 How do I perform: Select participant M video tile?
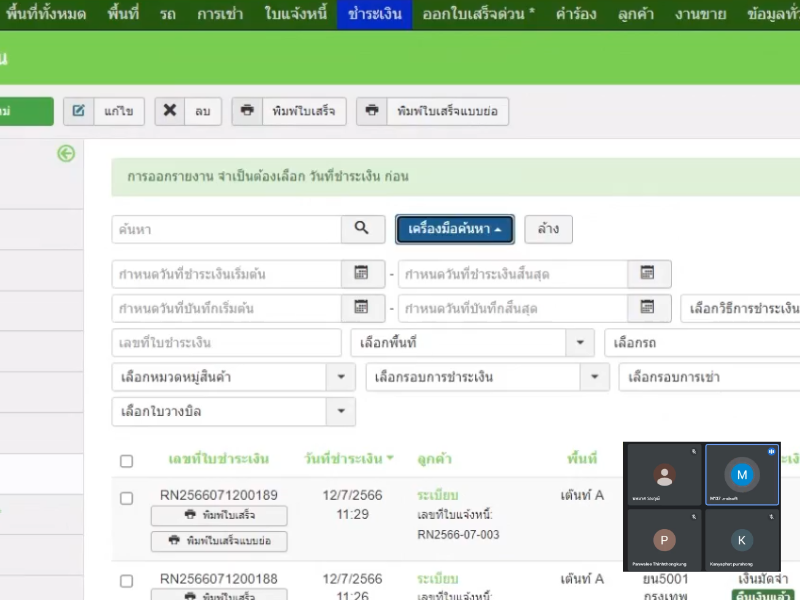coord(742,474)
